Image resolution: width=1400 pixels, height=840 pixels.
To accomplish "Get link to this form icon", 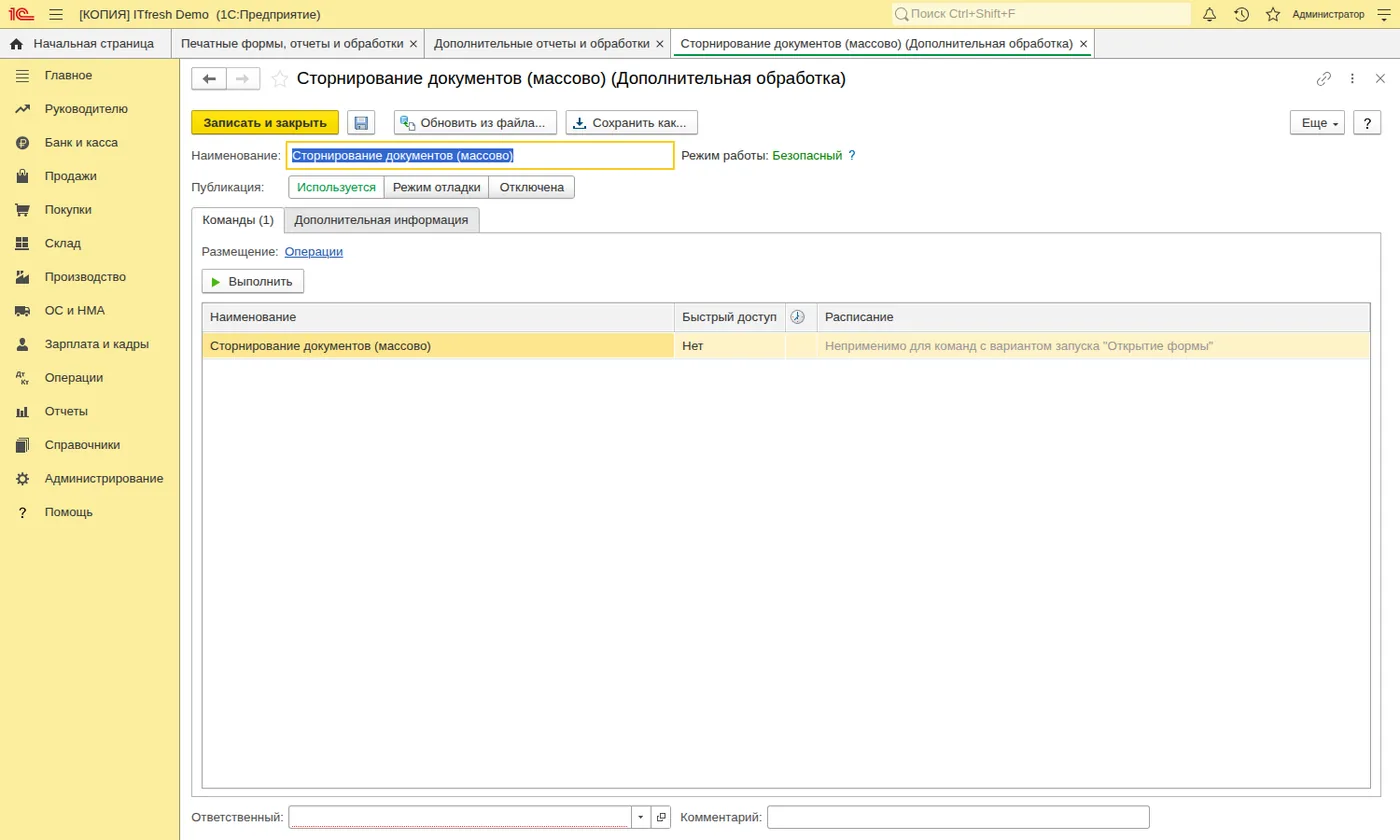I will pos(1324,79).
